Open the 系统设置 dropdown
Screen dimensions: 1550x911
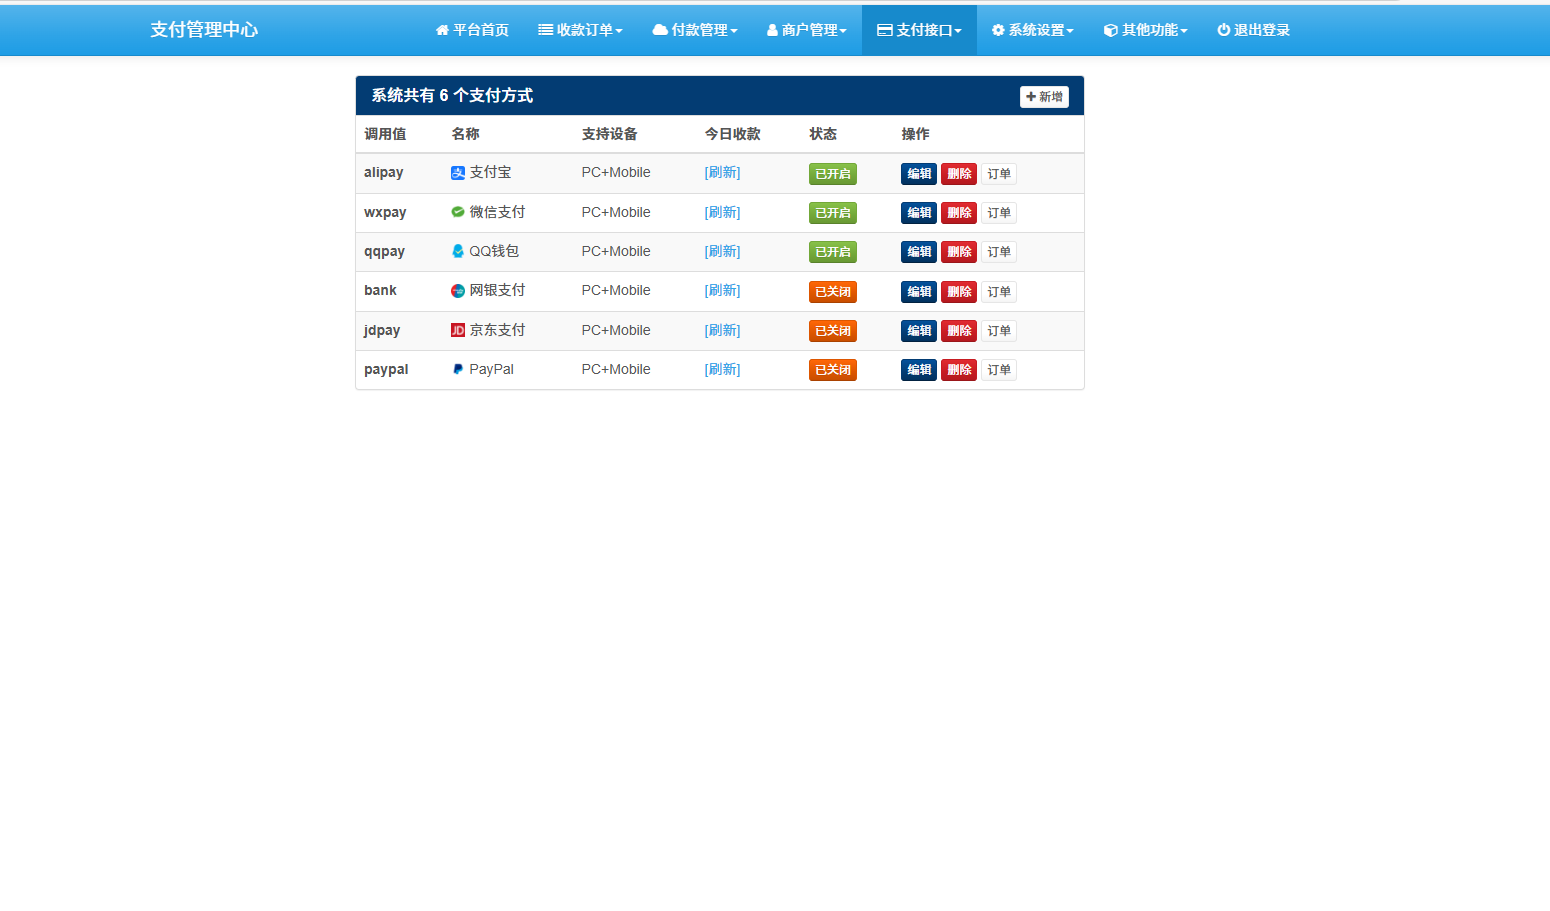pyautogui.click(x=1033, y=30)
